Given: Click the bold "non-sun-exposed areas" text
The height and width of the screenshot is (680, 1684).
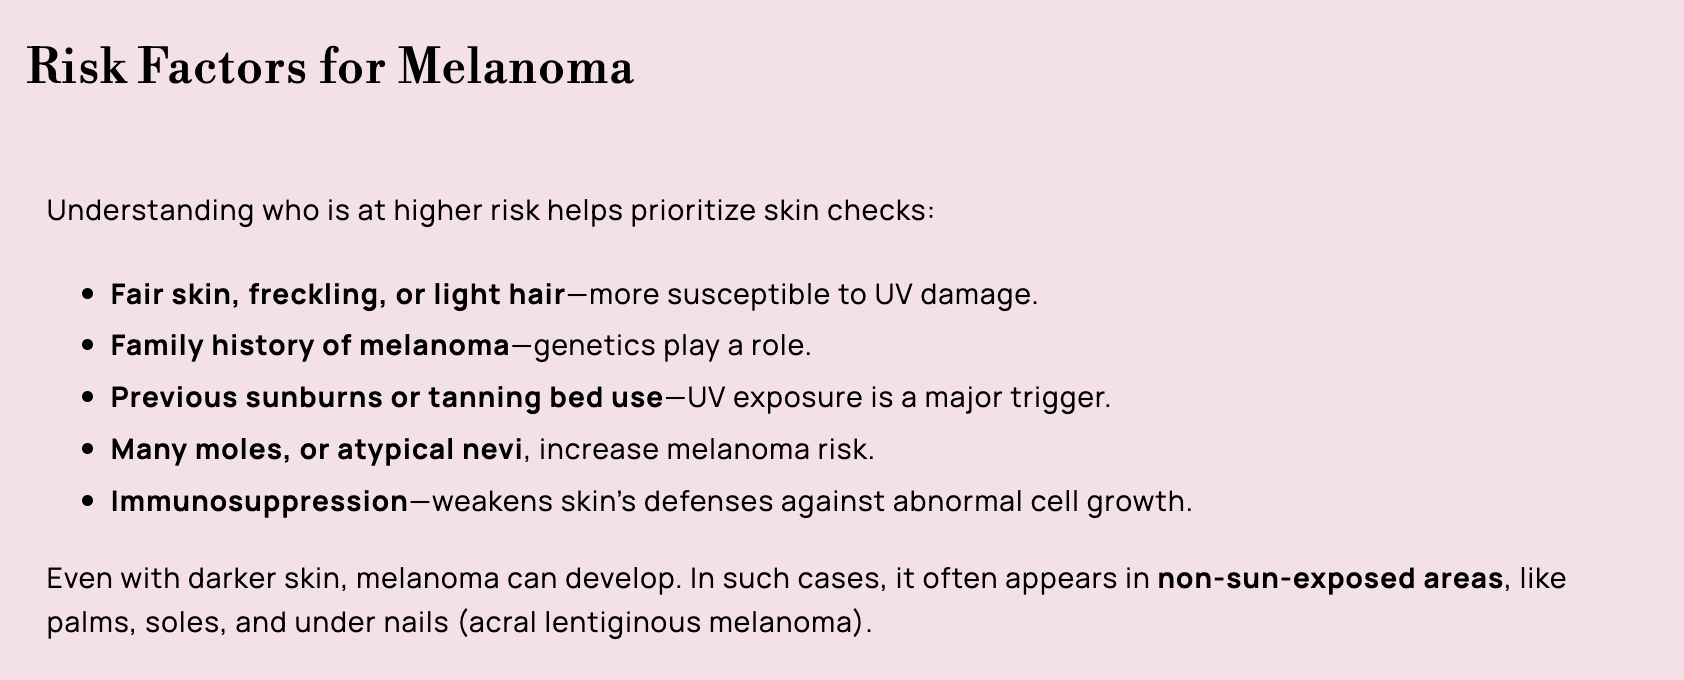Looking at the screenshot, I should (1330, 579).
